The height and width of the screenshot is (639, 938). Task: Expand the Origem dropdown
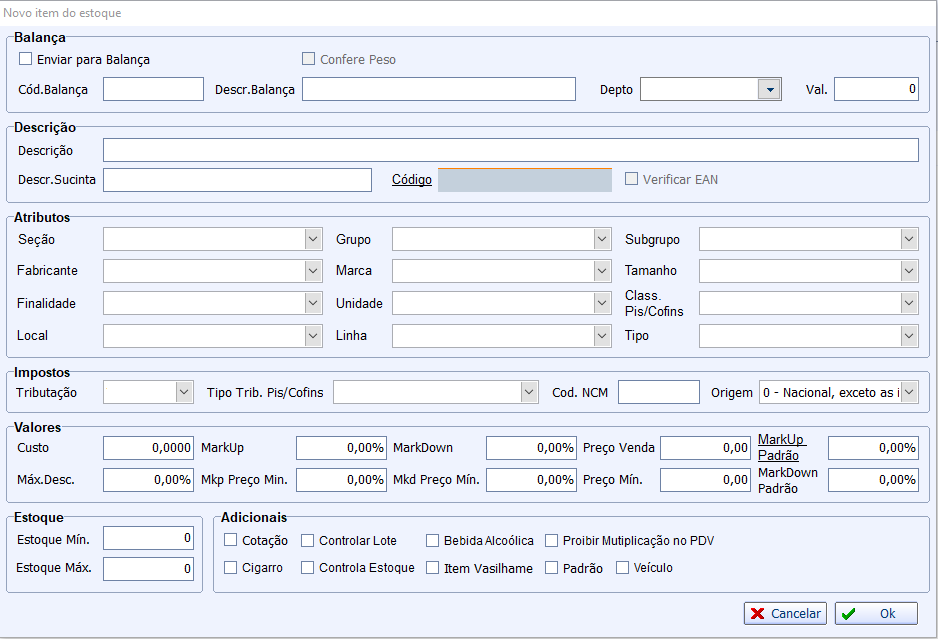(908, 392)
